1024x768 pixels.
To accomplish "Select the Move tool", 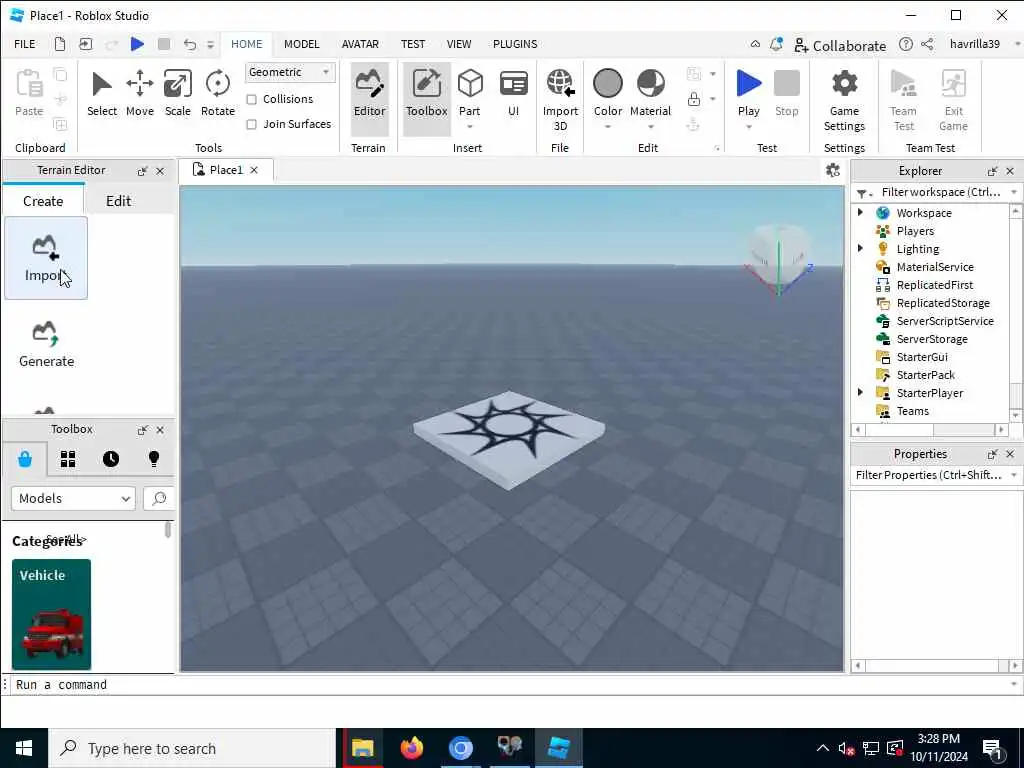I will point(140,93).
